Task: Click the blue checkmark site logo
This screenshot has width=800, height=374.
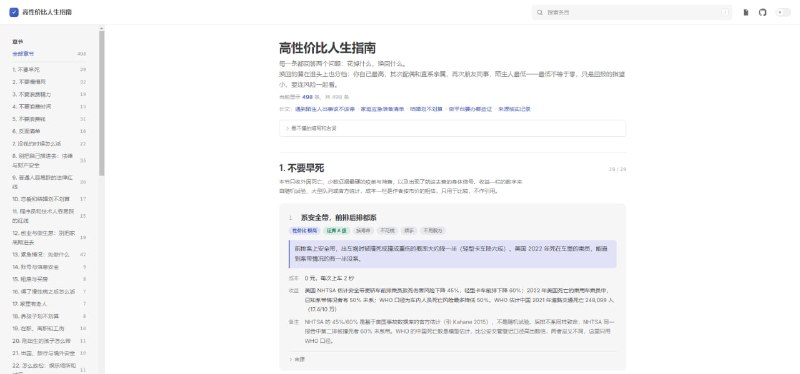Action: 14,12
